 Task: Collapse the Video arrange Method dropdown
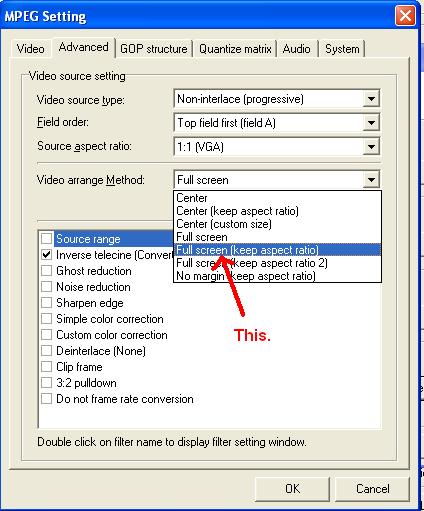(x=371, y=180)
